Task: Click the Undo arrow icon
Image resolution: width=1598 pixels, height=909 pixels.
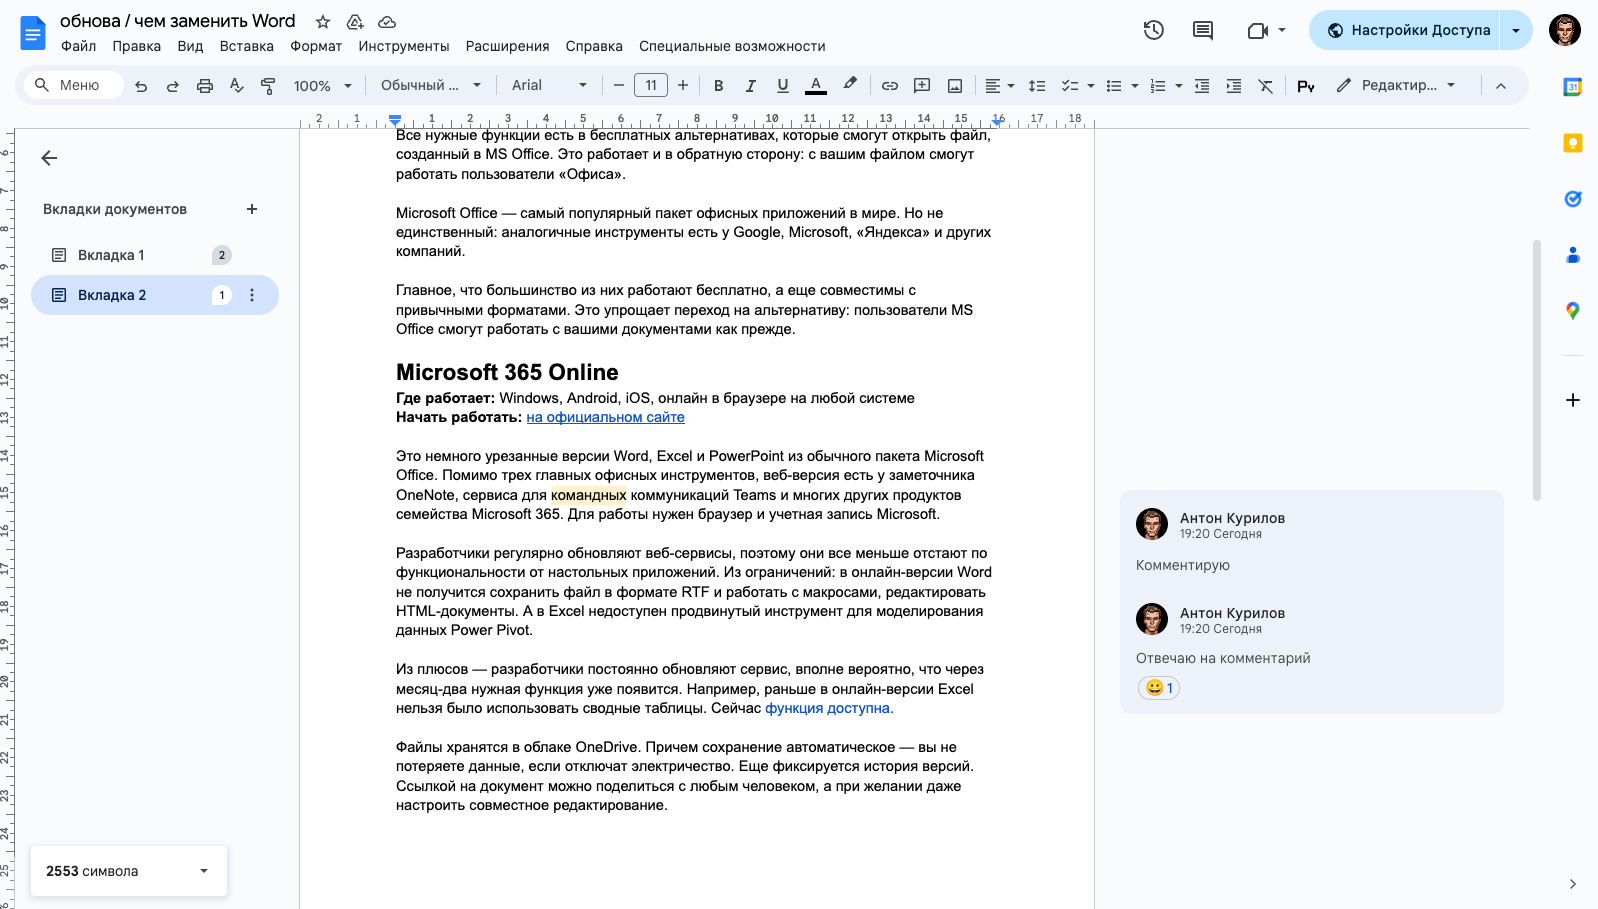Action: [141, 86]
